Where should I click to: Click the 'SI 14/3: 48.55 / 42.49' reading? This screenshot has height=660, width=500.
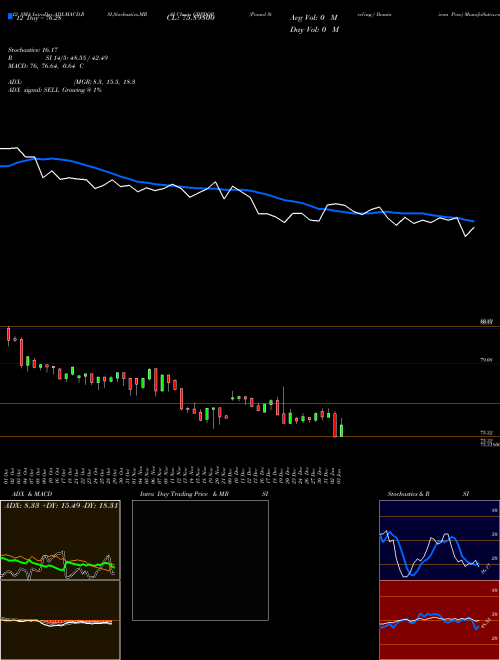tap(77, 58)
